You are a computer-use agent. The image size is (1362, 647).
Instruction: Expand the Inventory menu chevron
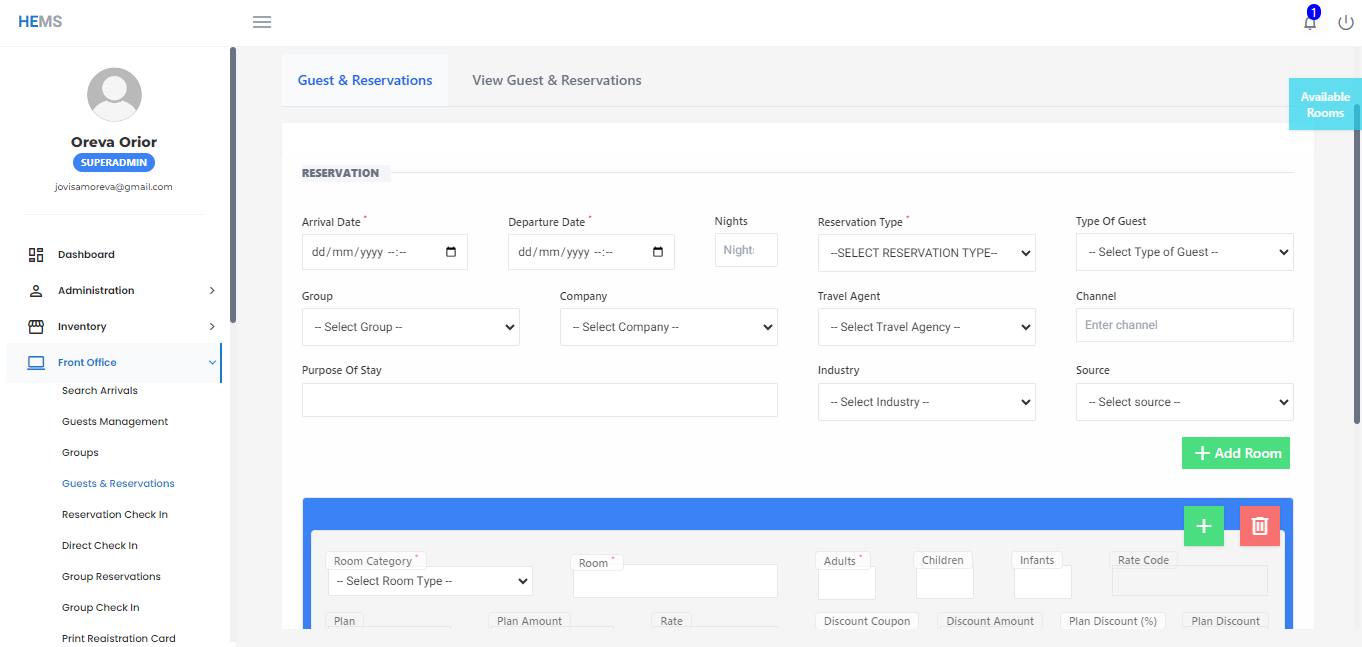(x=212, y=327)
